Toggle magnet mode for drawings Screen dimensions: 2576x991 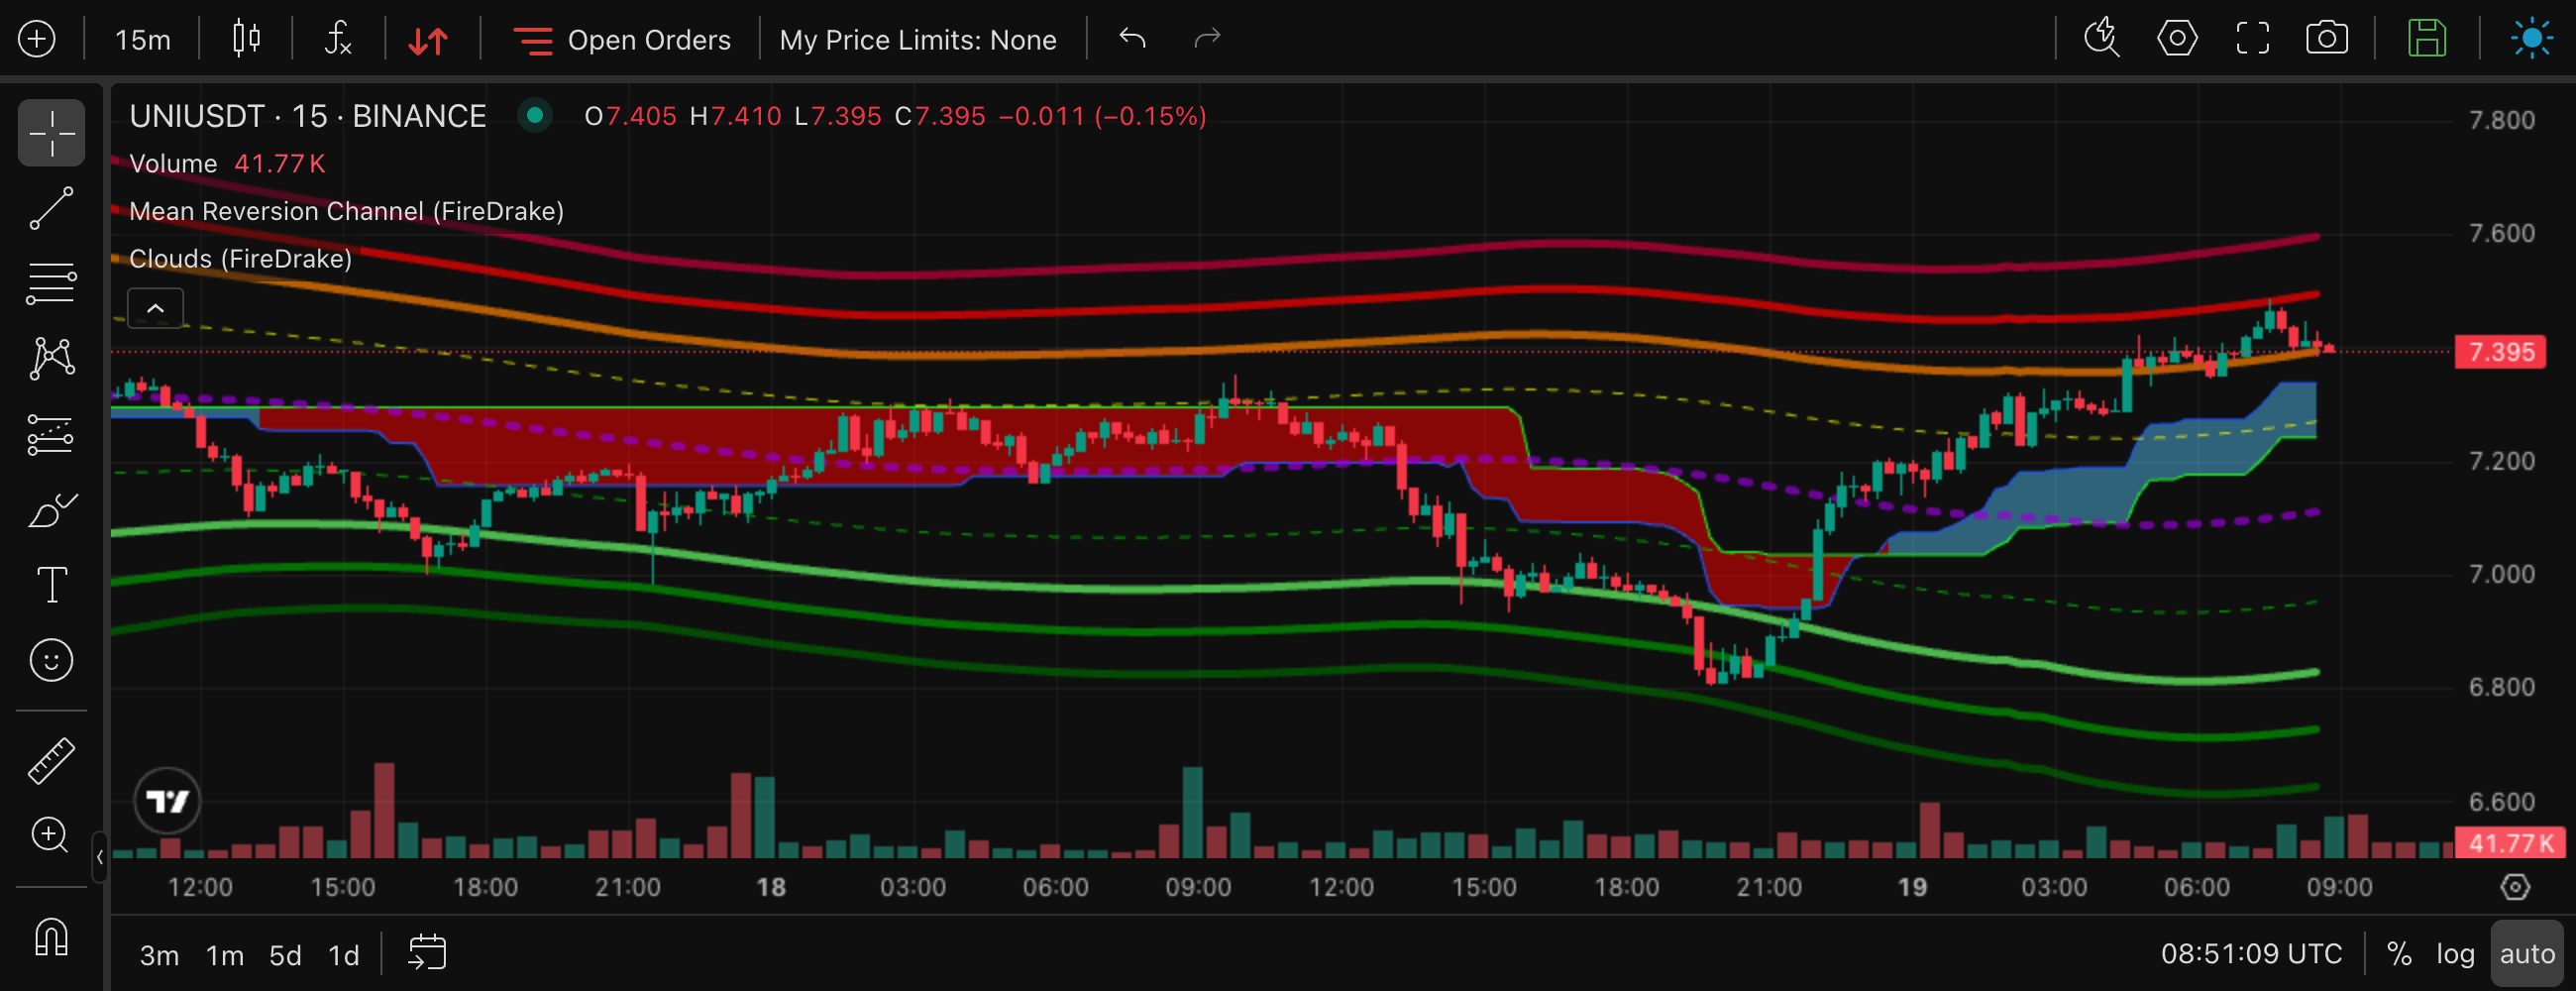tap(51, 937)
